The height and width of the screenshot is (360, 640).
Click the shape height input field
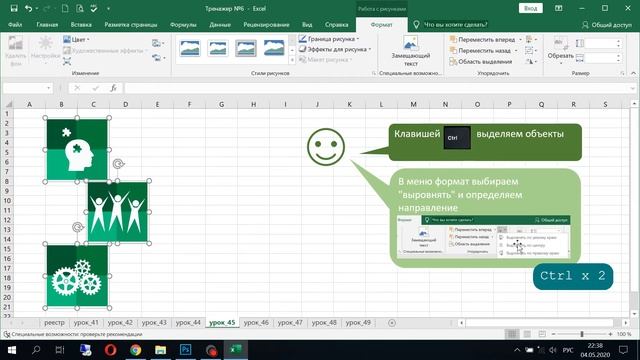coord(602,43)
